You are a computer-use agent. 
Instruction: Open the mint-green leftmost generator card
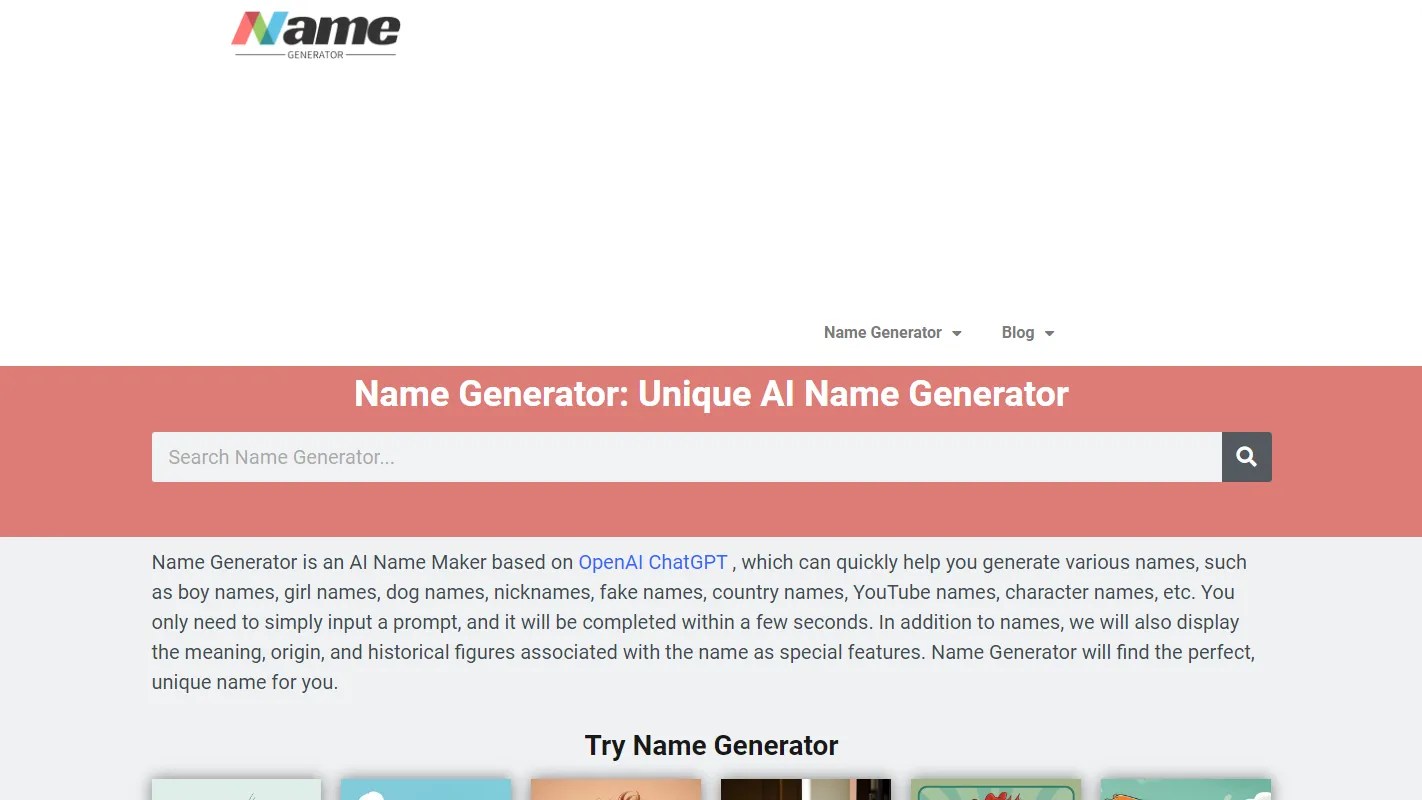click(236, 792)
